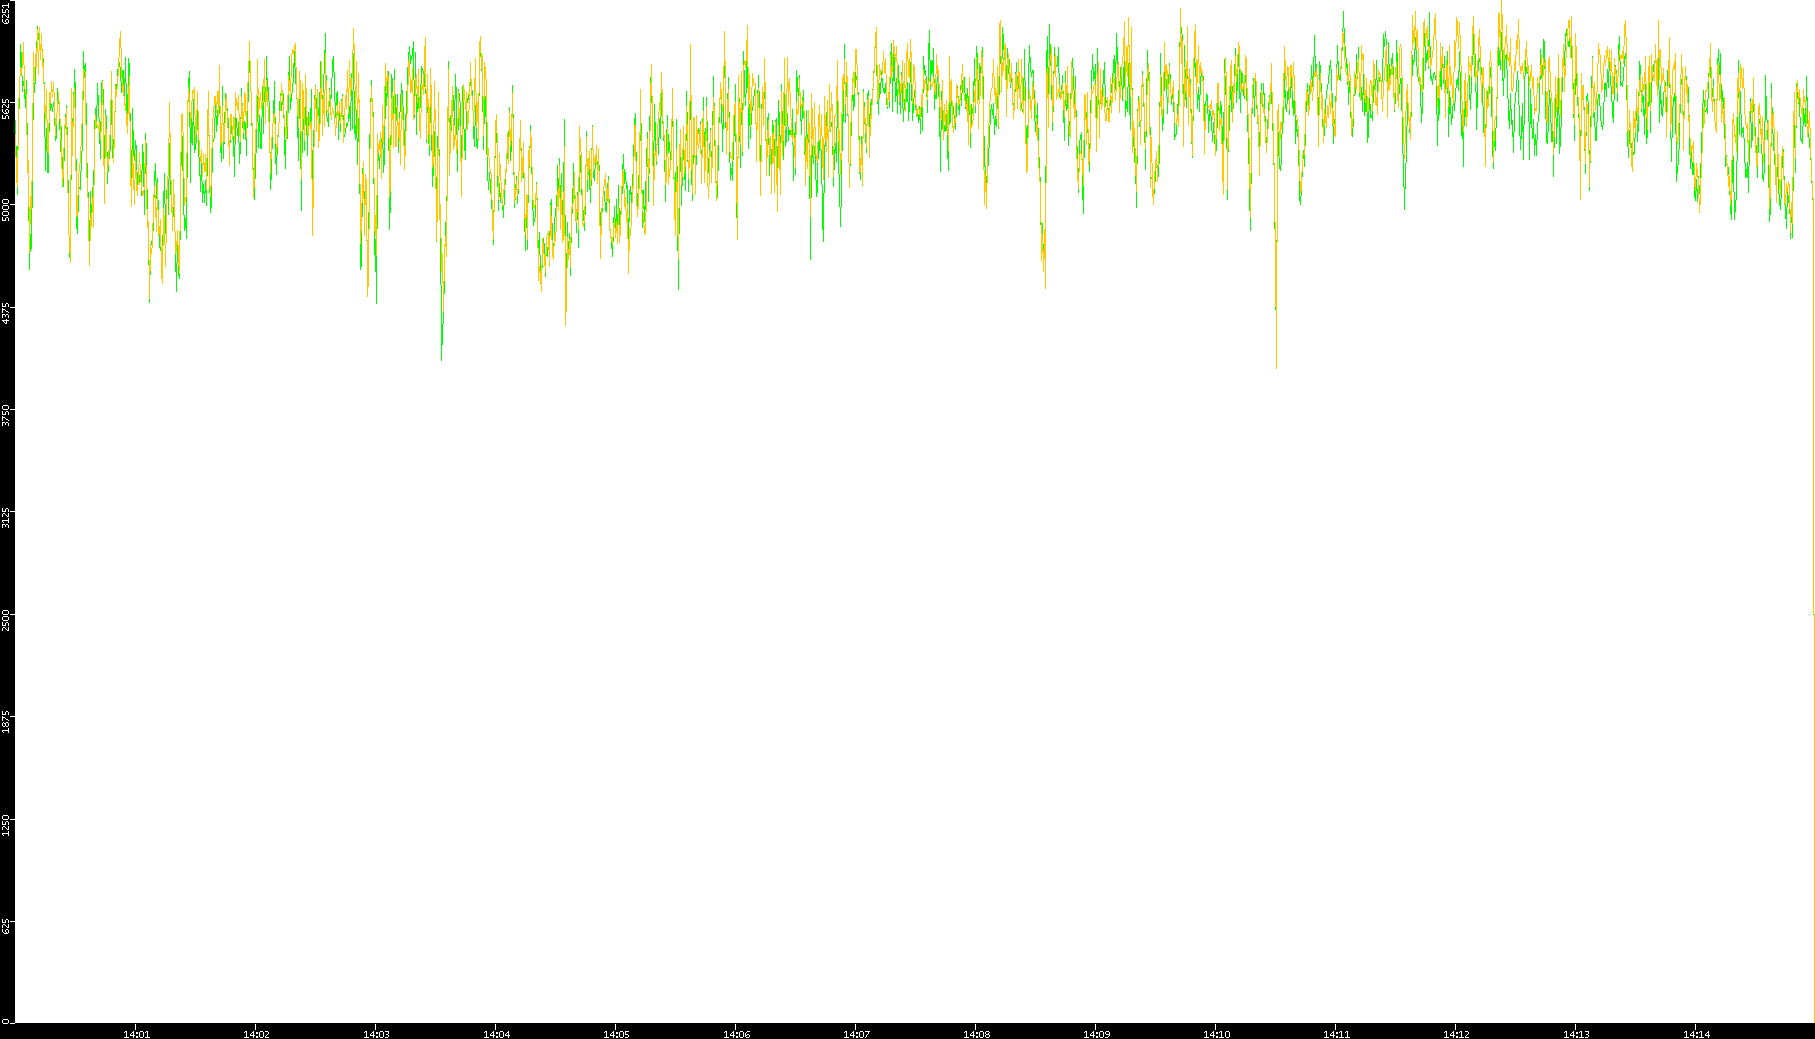Screen dimensions: 1815x1039
Task: Click the 3750 y-axis label
Action: [6, 415]
